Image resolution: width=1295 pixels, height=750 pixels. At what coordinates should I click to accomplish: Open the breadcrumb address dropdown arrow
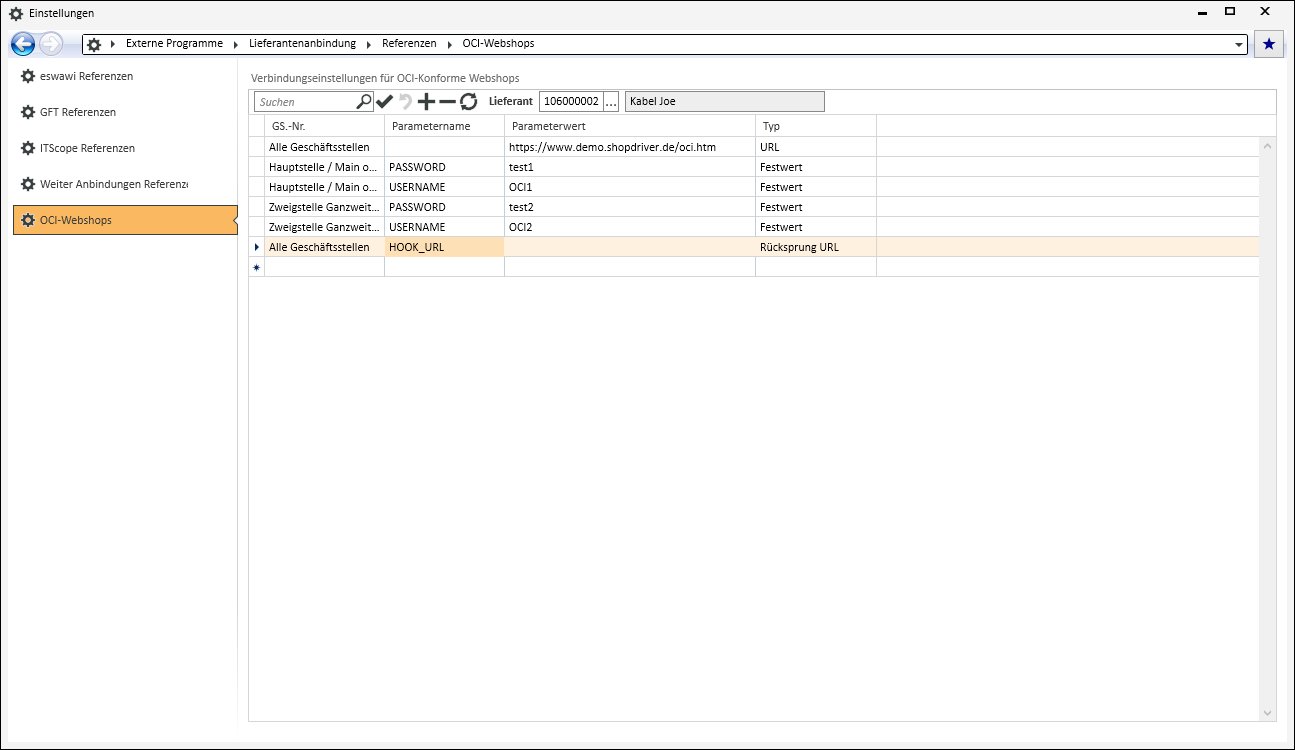click(1240, 45)
